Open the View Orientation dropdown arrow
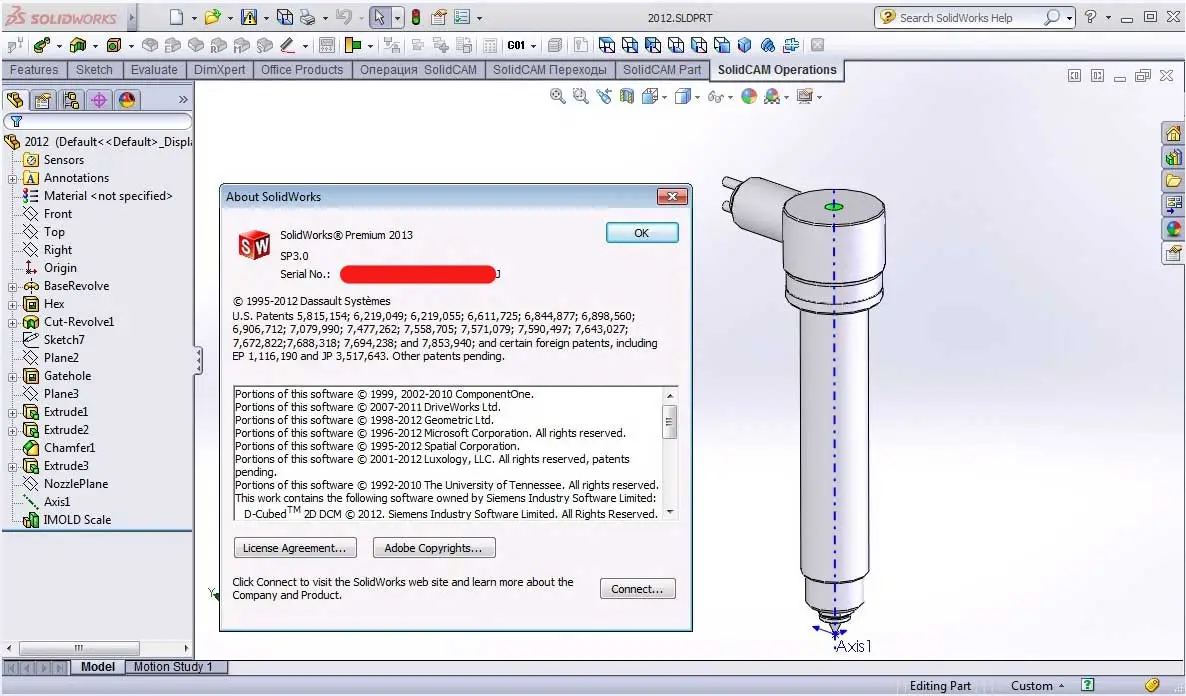The image size is (1186, 696). point(664,97)
